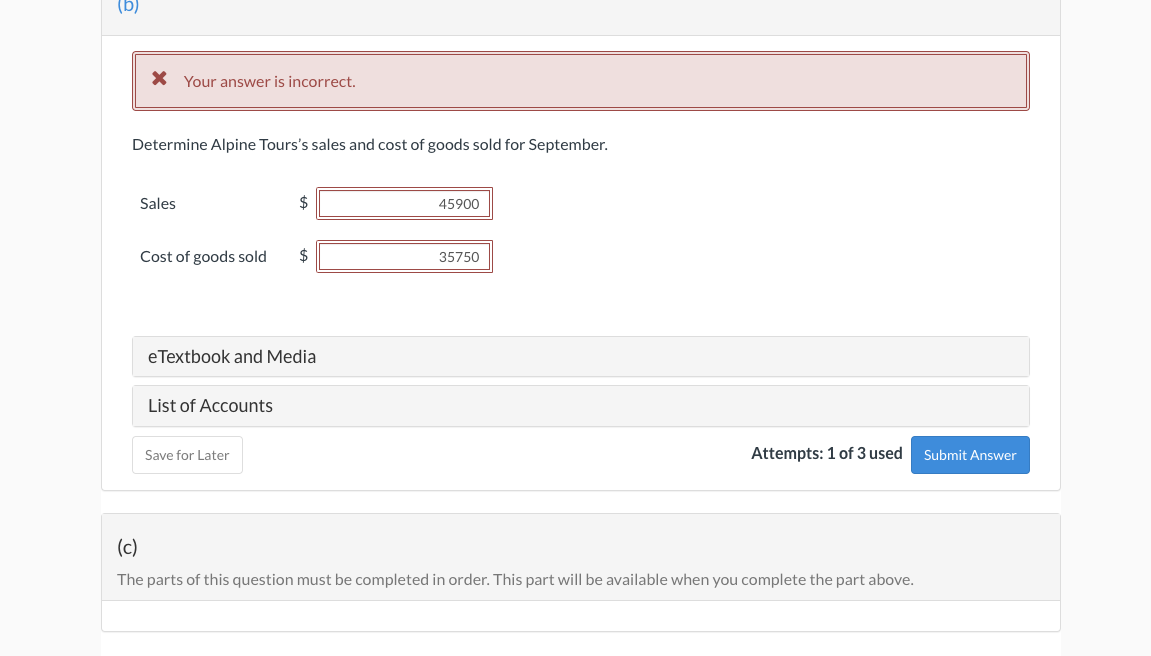Click the Determine Alpine Tours instruction text
The image size is (1151, 656).
tap(369, 144)
